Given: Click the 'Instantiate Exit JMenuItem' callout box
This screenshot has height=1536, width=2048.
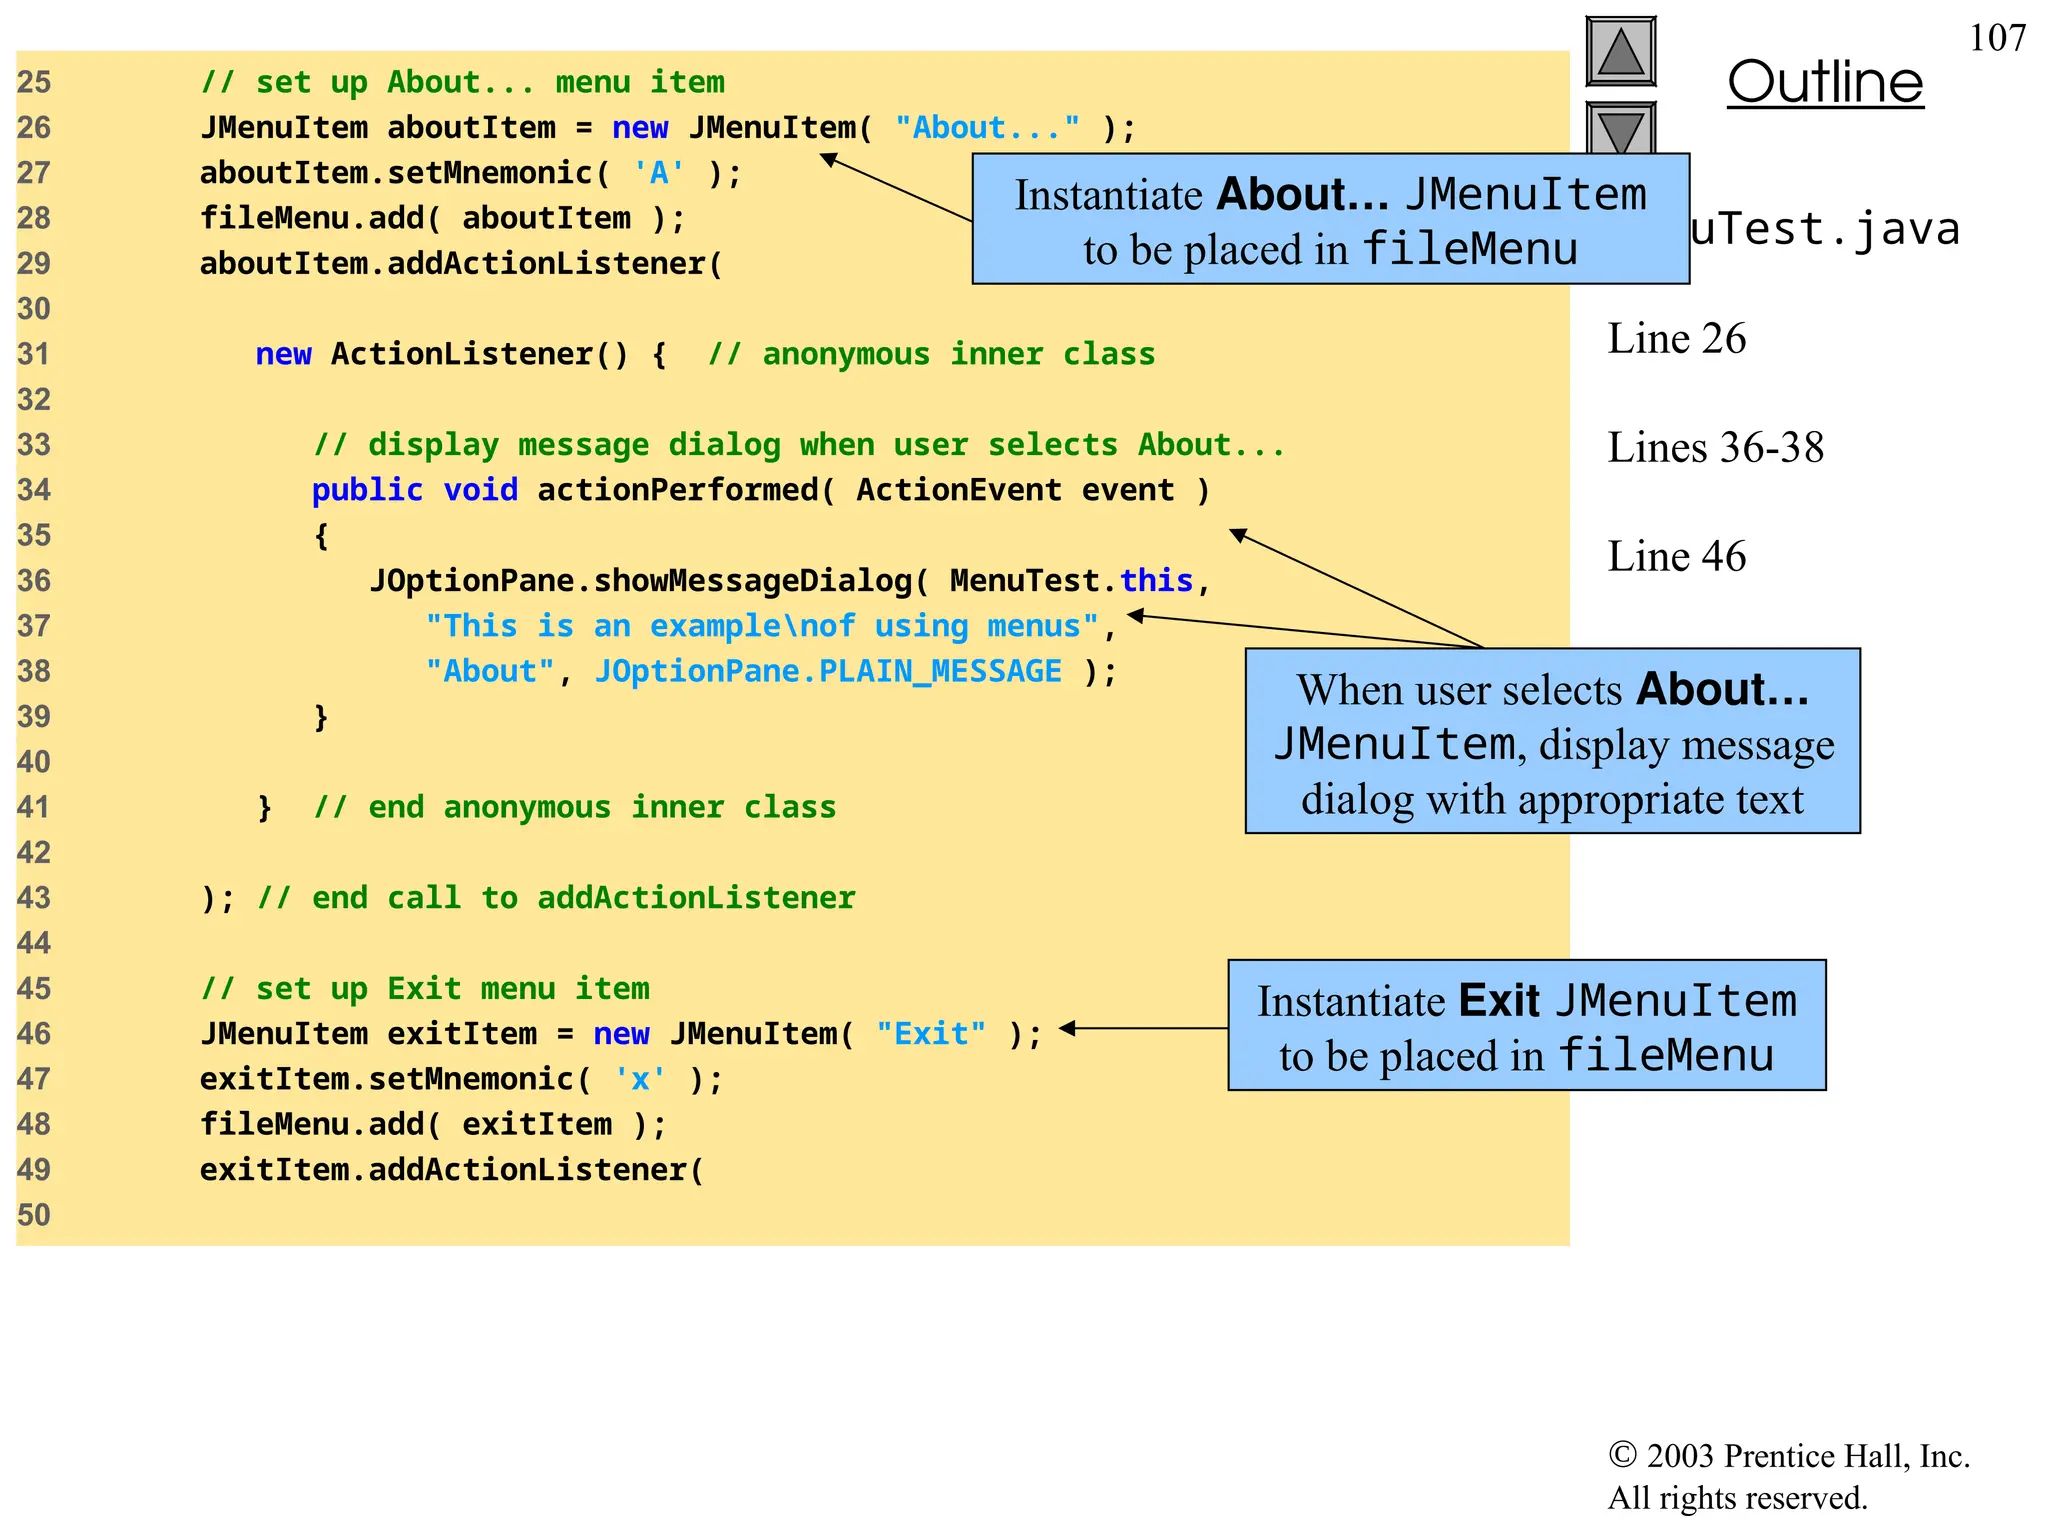Looking at the screenshot, I should coord(1526,1026).
